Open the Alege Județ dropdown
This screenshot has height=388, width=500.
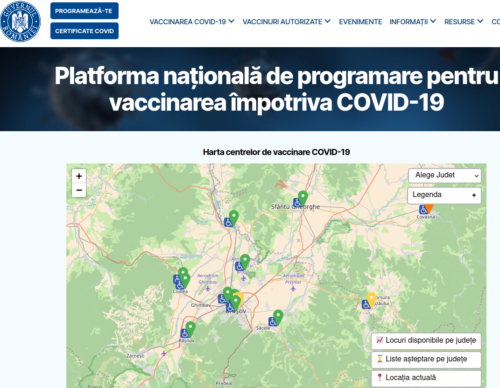pos(445,175)
